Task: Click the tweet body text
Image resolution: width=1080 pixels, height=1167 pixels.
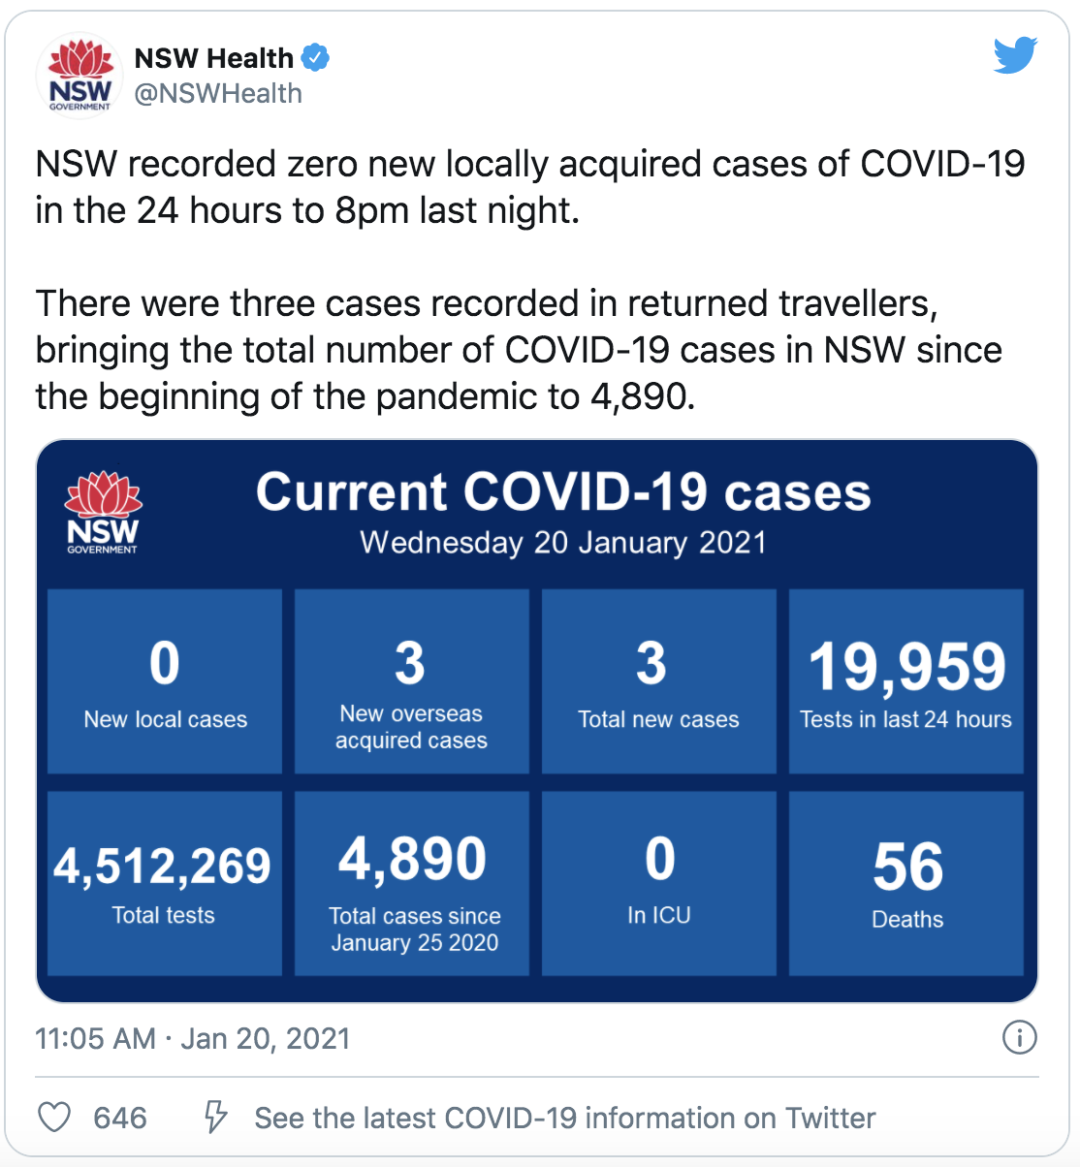Action: (x=530, y=280)
